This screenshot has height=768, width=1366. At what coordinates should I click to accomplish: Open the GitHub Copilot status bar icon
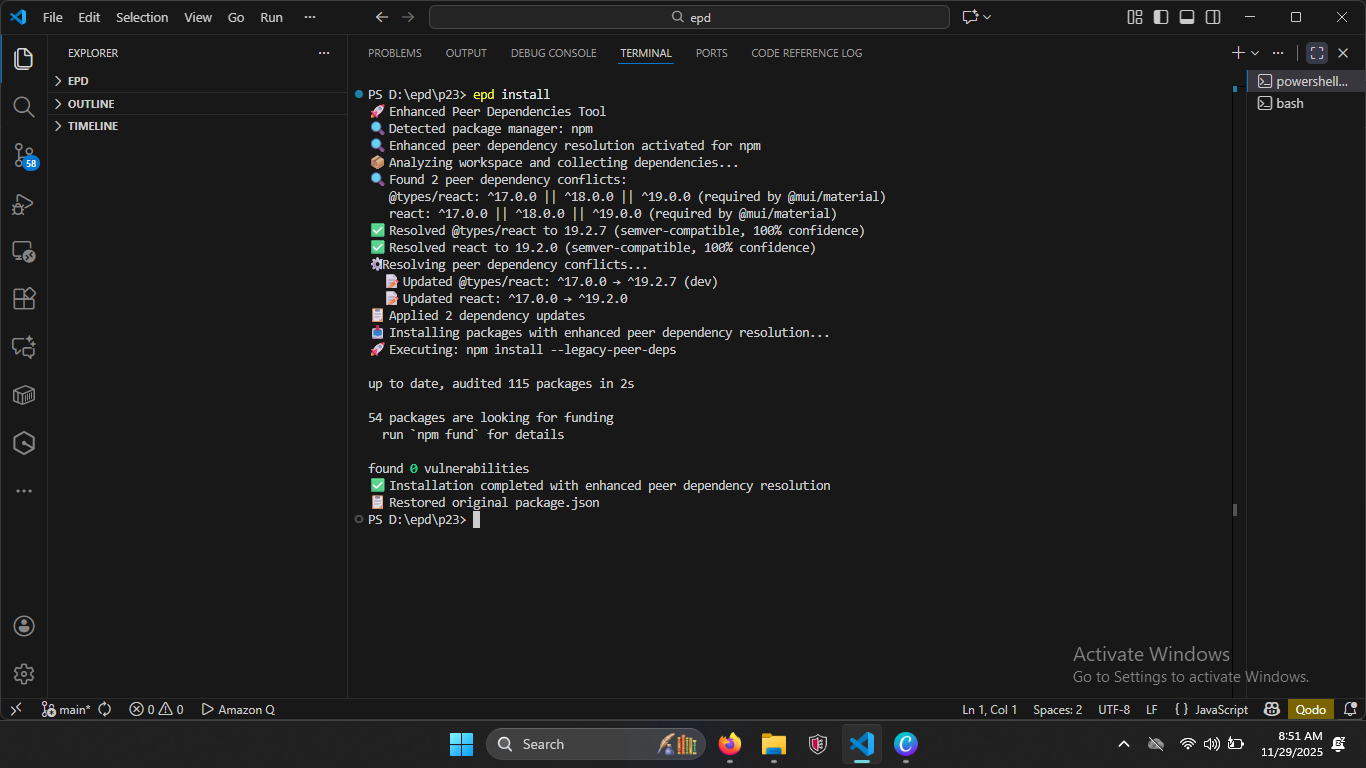[1271, 709]
